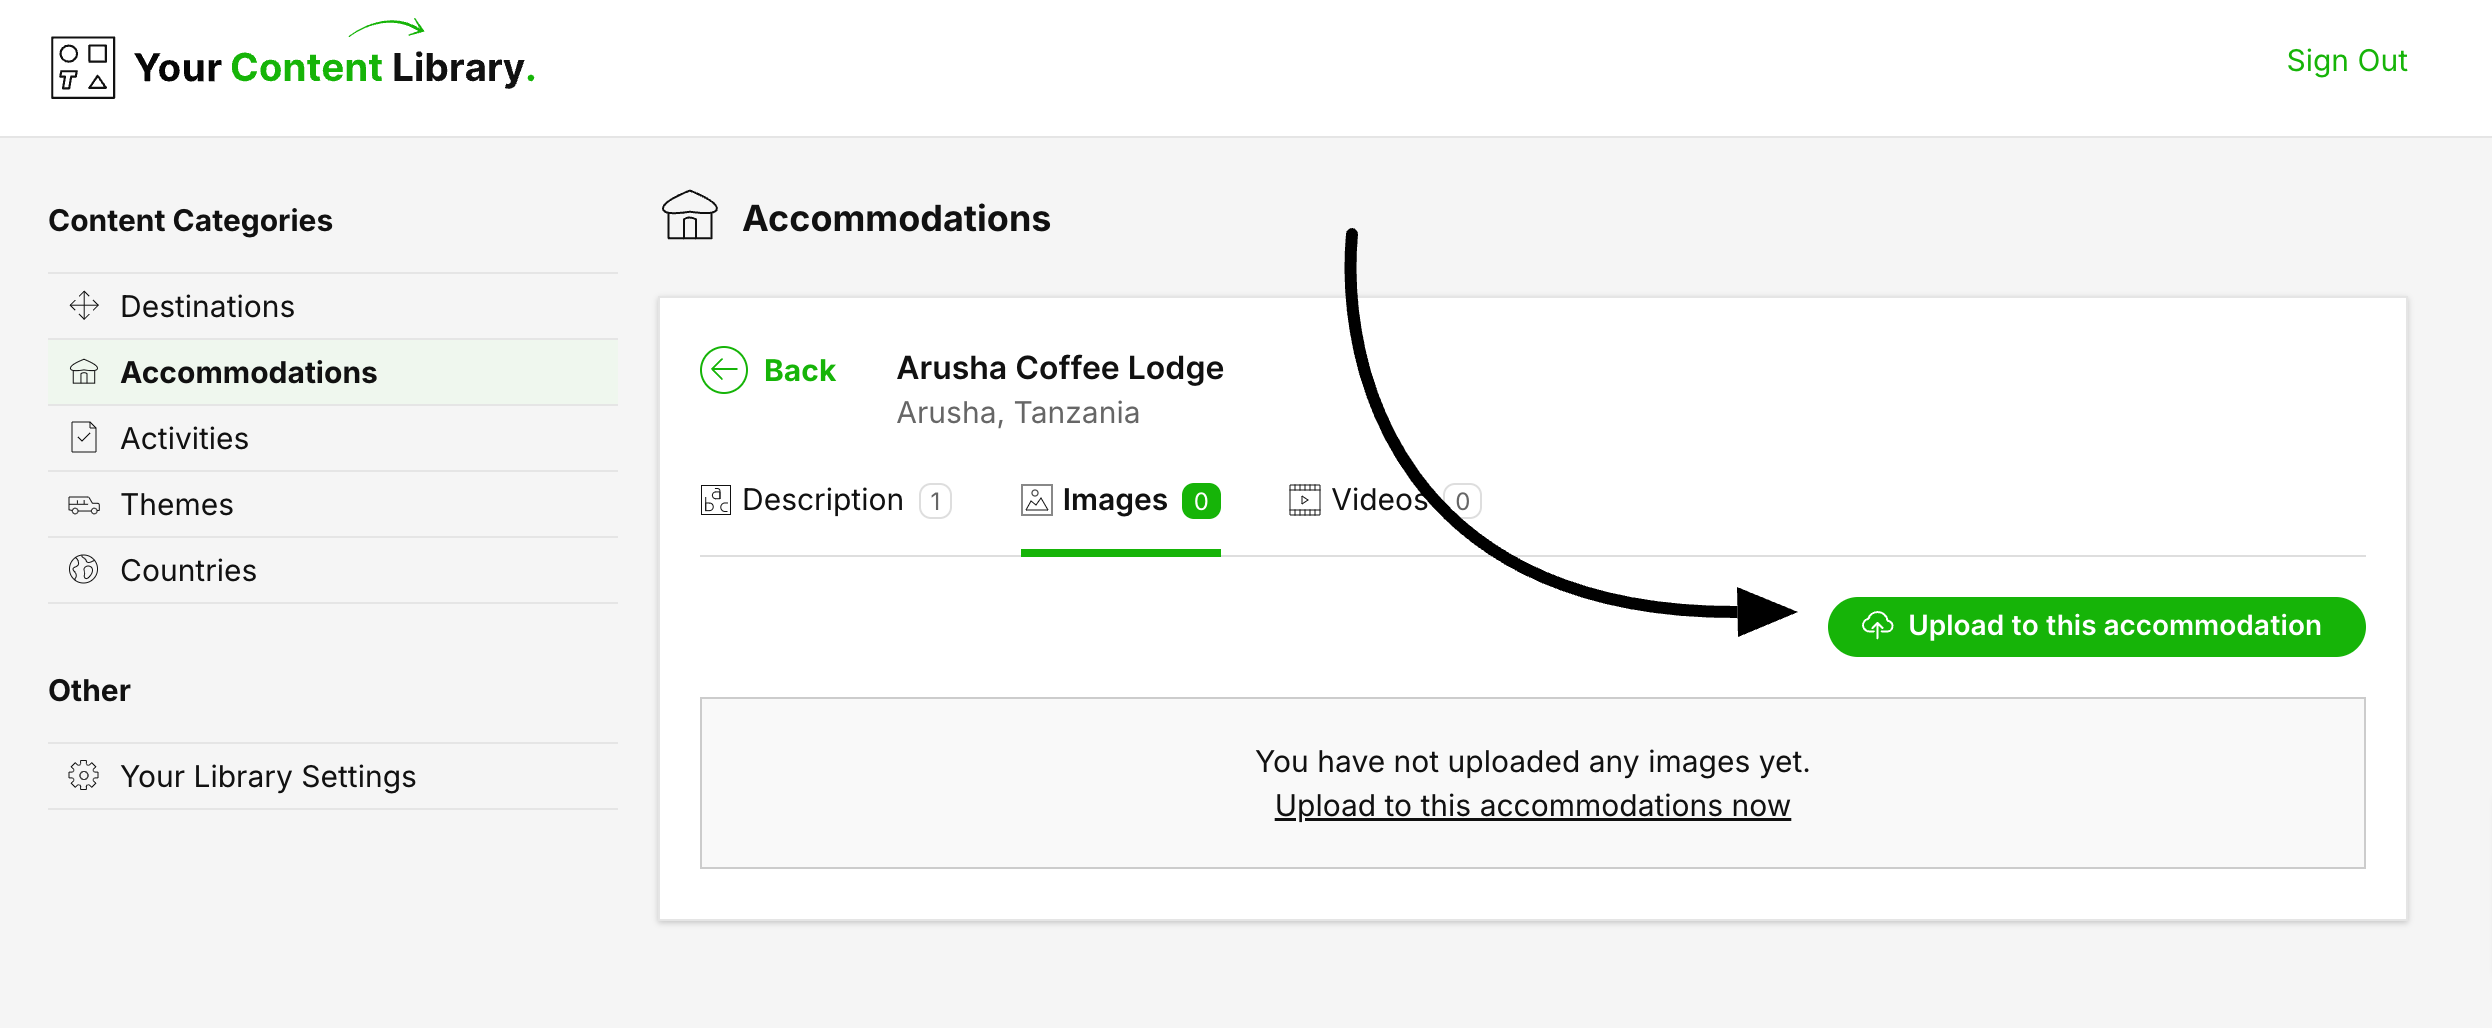Click the Destinations crosshair icon
The image size is (2492, 1028).
(84, 305)
